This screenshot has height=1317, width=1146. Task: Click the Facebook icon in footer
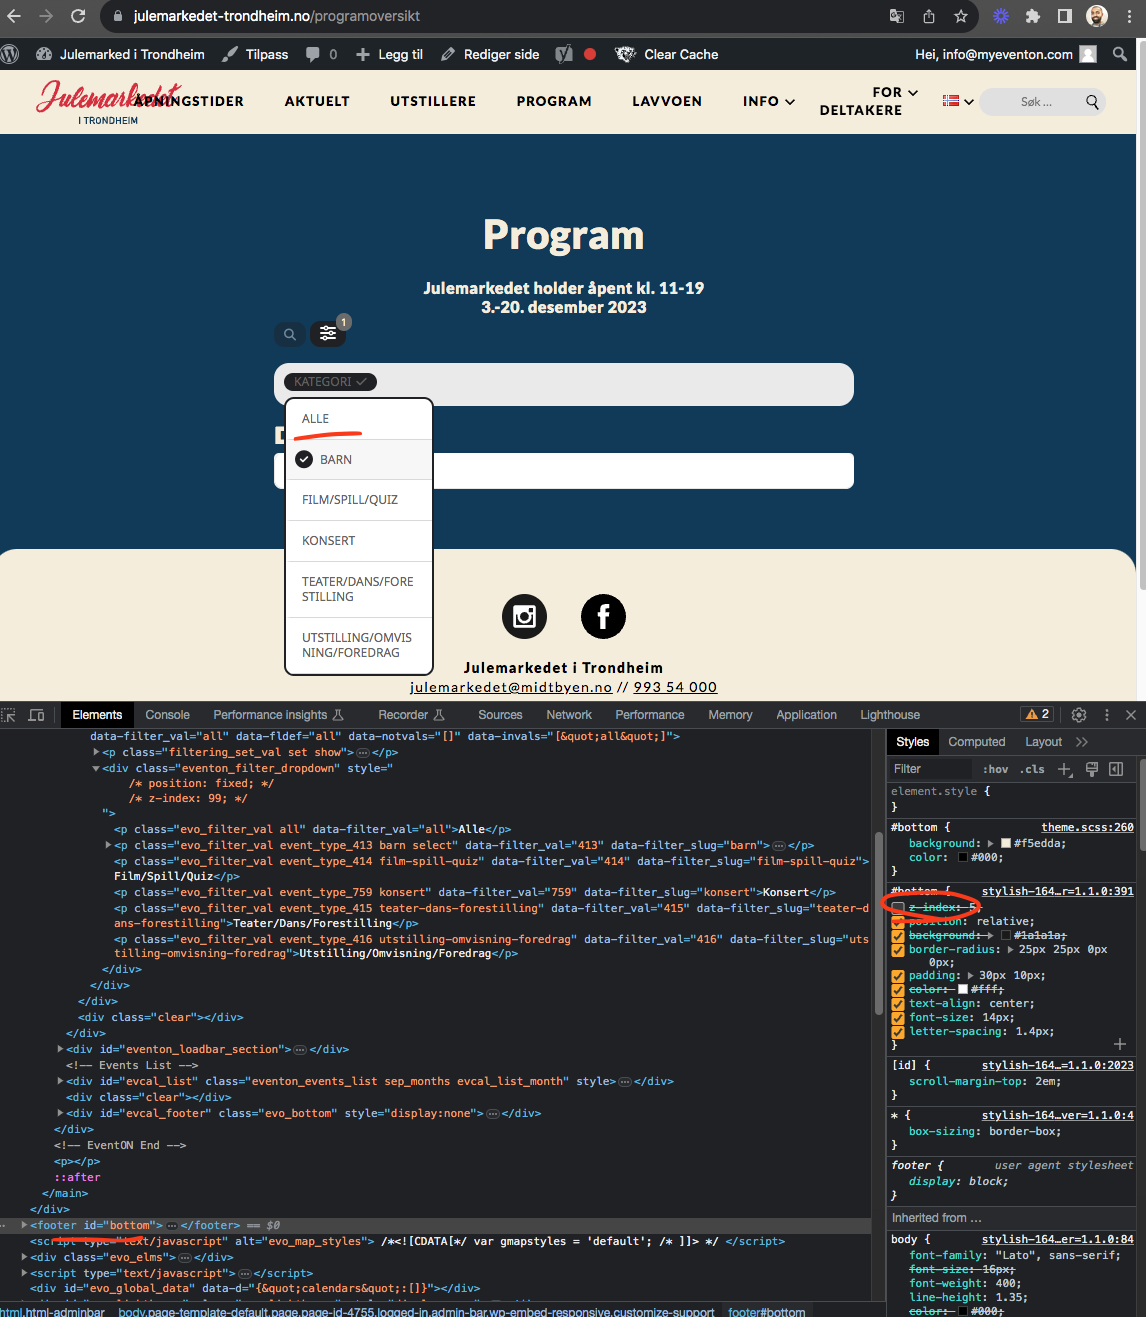click(603, 617)
